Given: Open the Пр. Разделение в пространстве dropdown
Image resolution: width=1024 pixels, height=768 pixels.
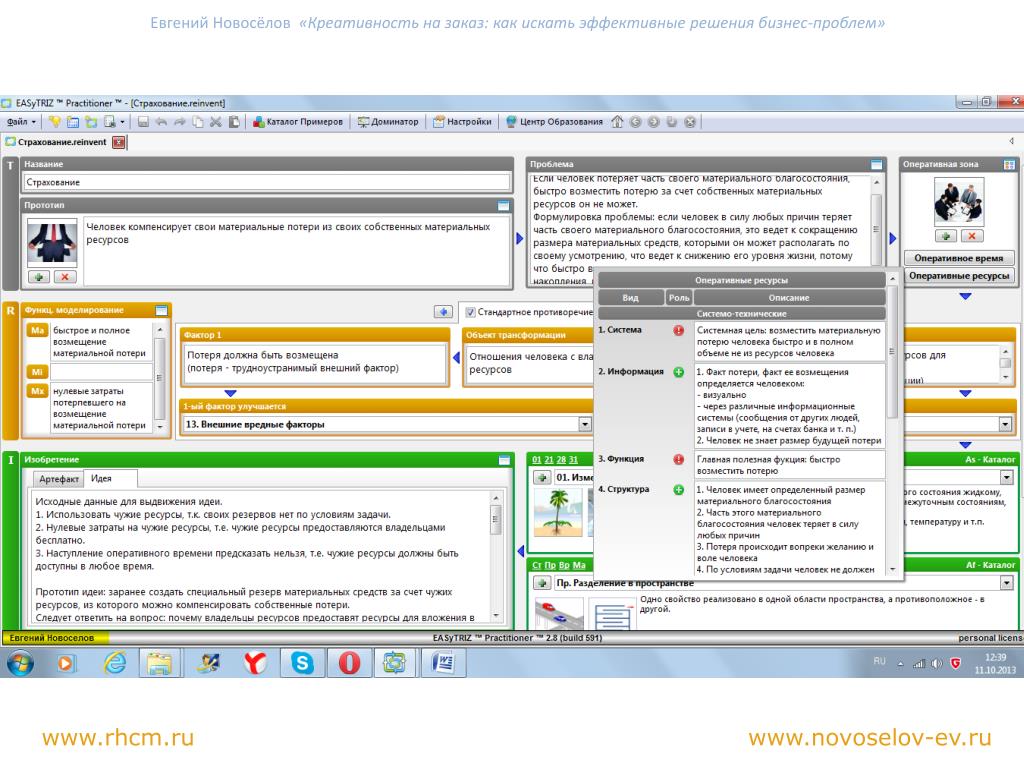Looking at the screenshot, I should pyautogui.click(x=1006, y=583).
